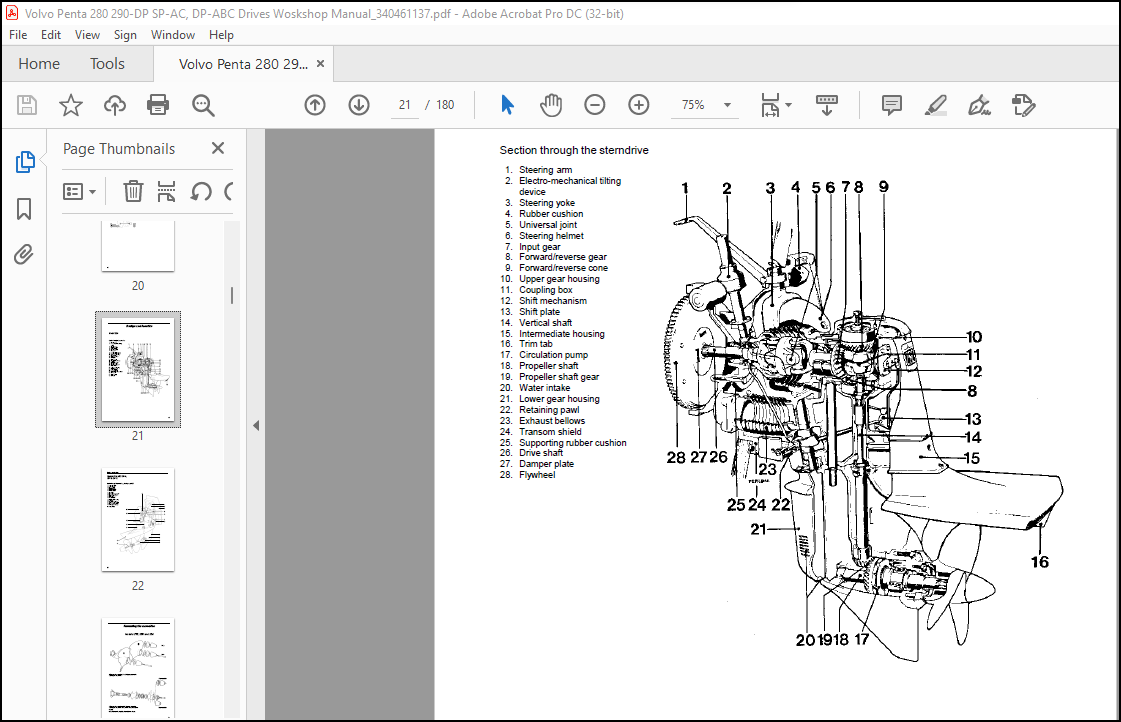Close the Volvo Penta document tab
Screen dimensions: 1121x722
point(320,64)
